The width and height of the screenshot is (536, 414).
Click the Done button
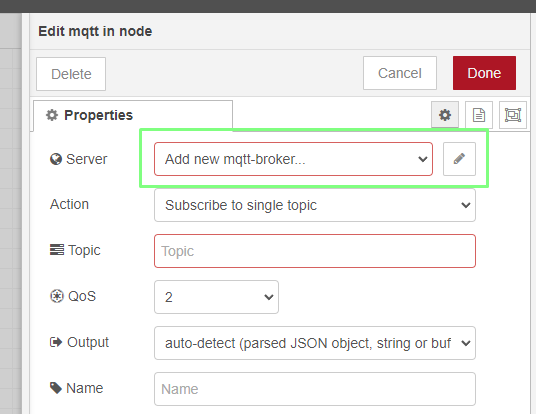(x=484, y=73)
